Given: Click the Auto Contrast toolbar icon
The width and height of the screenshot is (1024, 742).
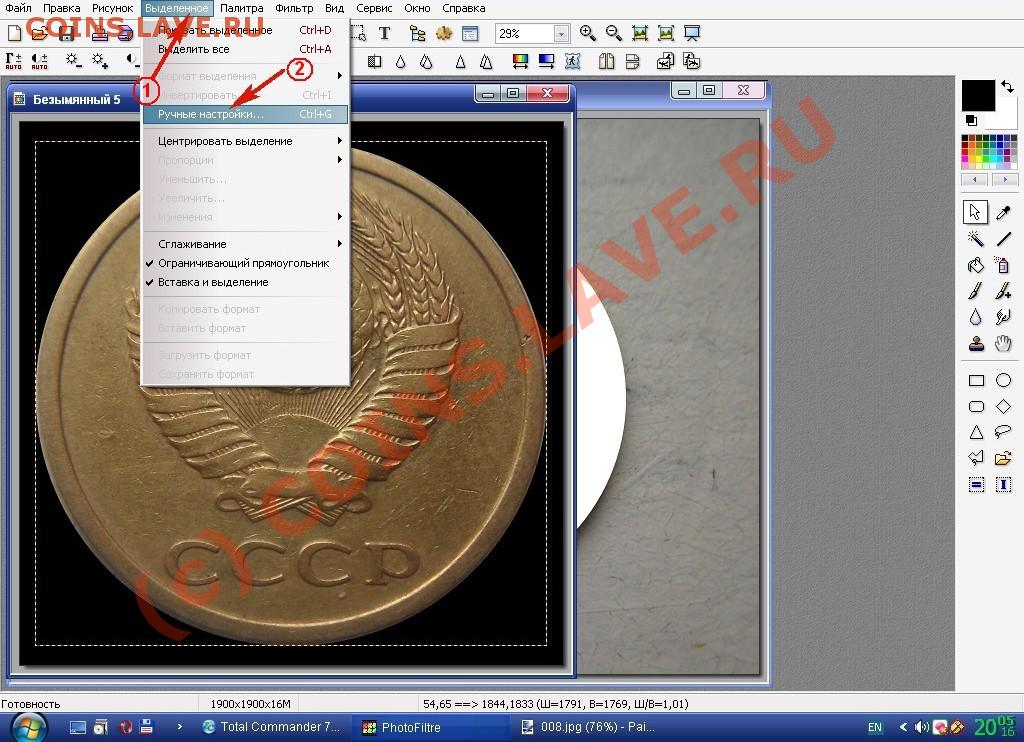Looking at the screenshot, I should 40,61.
